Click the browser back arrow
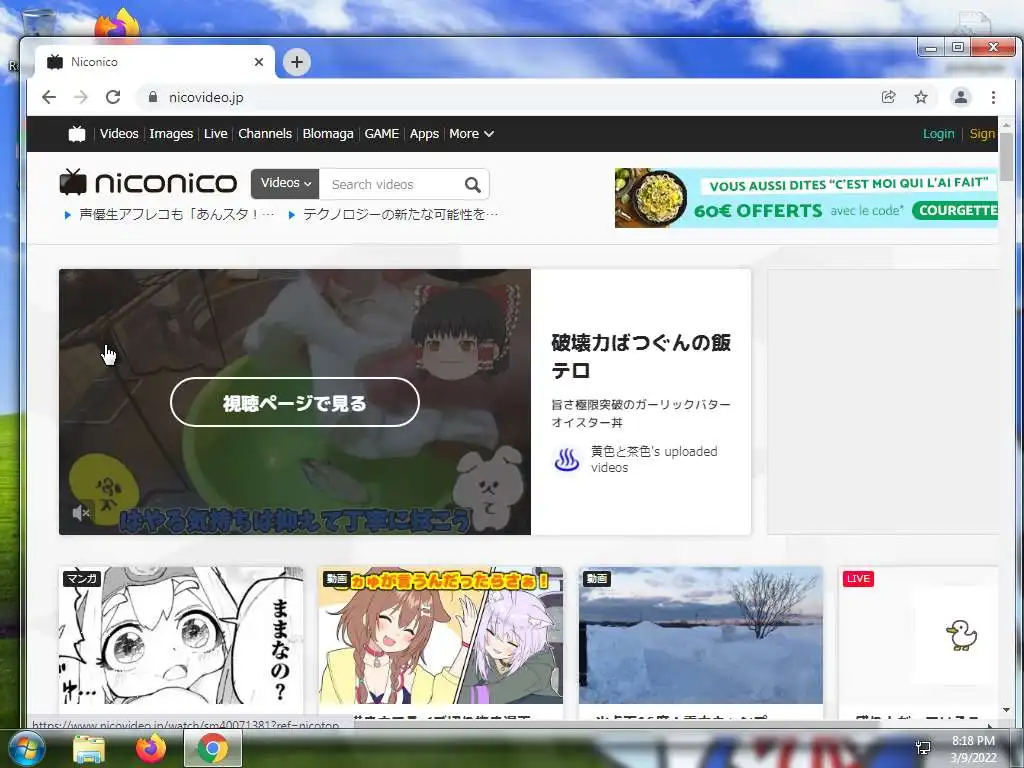 pos(49,97)
